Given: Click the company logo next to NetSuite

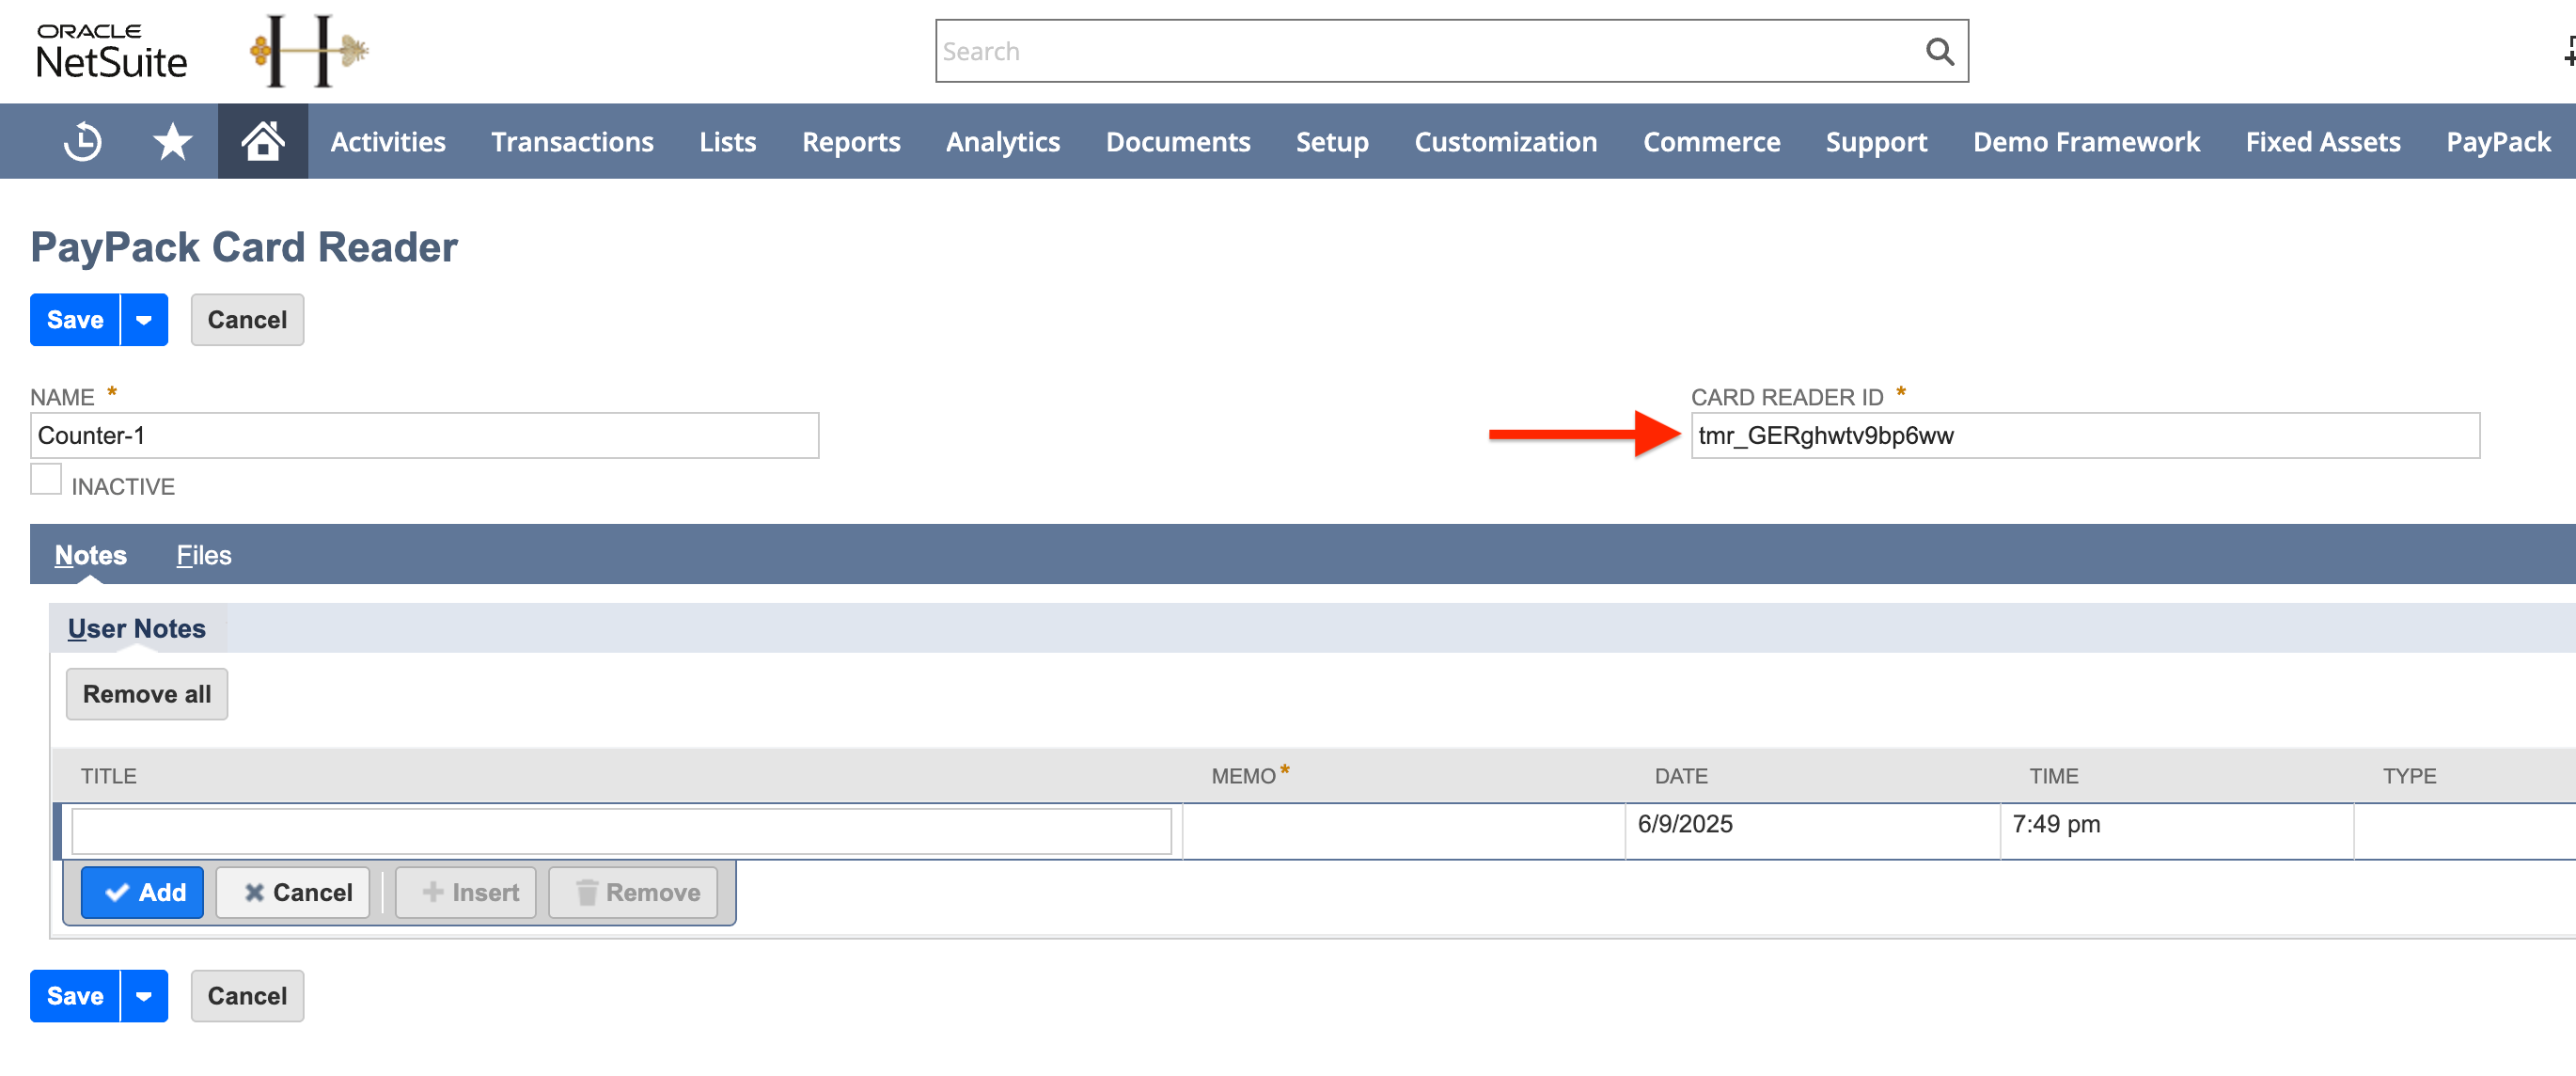Looking at the screenshot, I should tap(306, 50).
